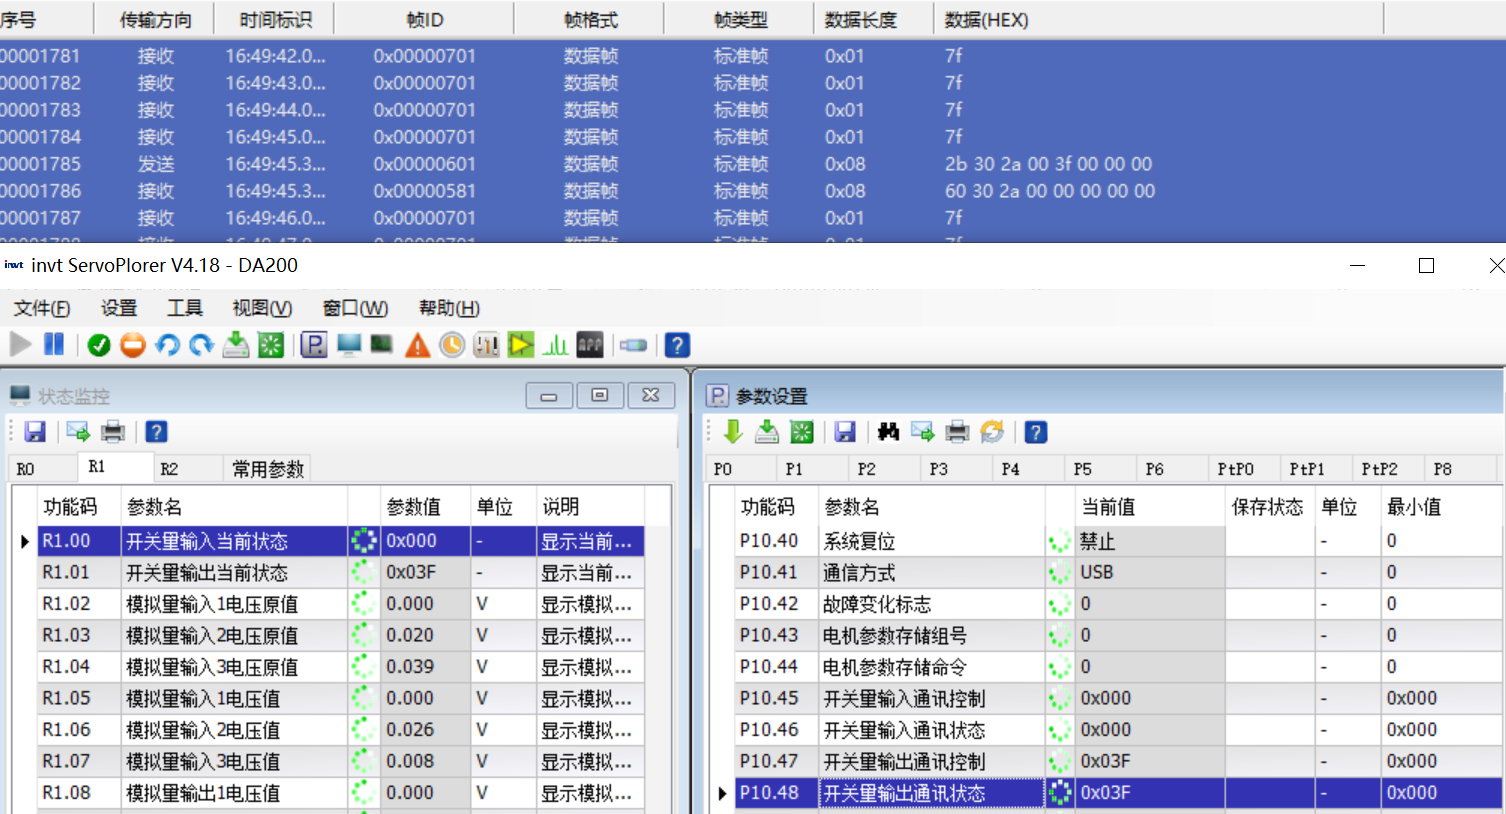Screen dimensions: 1506x814
Task: Select the R1.04 模拟量输入3电压原值 row
Action: (340, 666)
